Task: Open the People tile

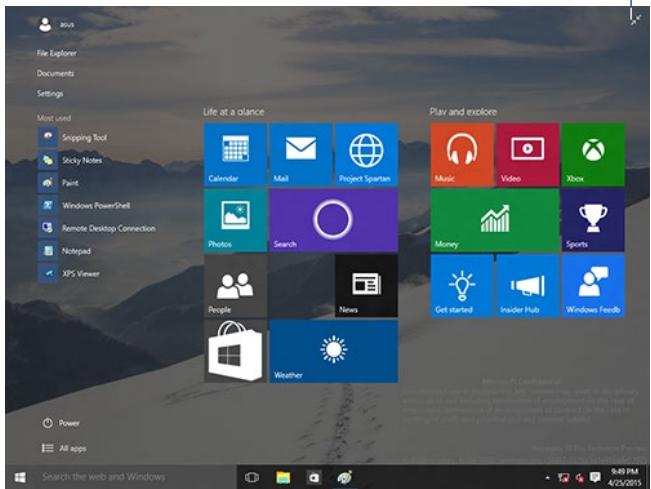Action: (235, 286)
